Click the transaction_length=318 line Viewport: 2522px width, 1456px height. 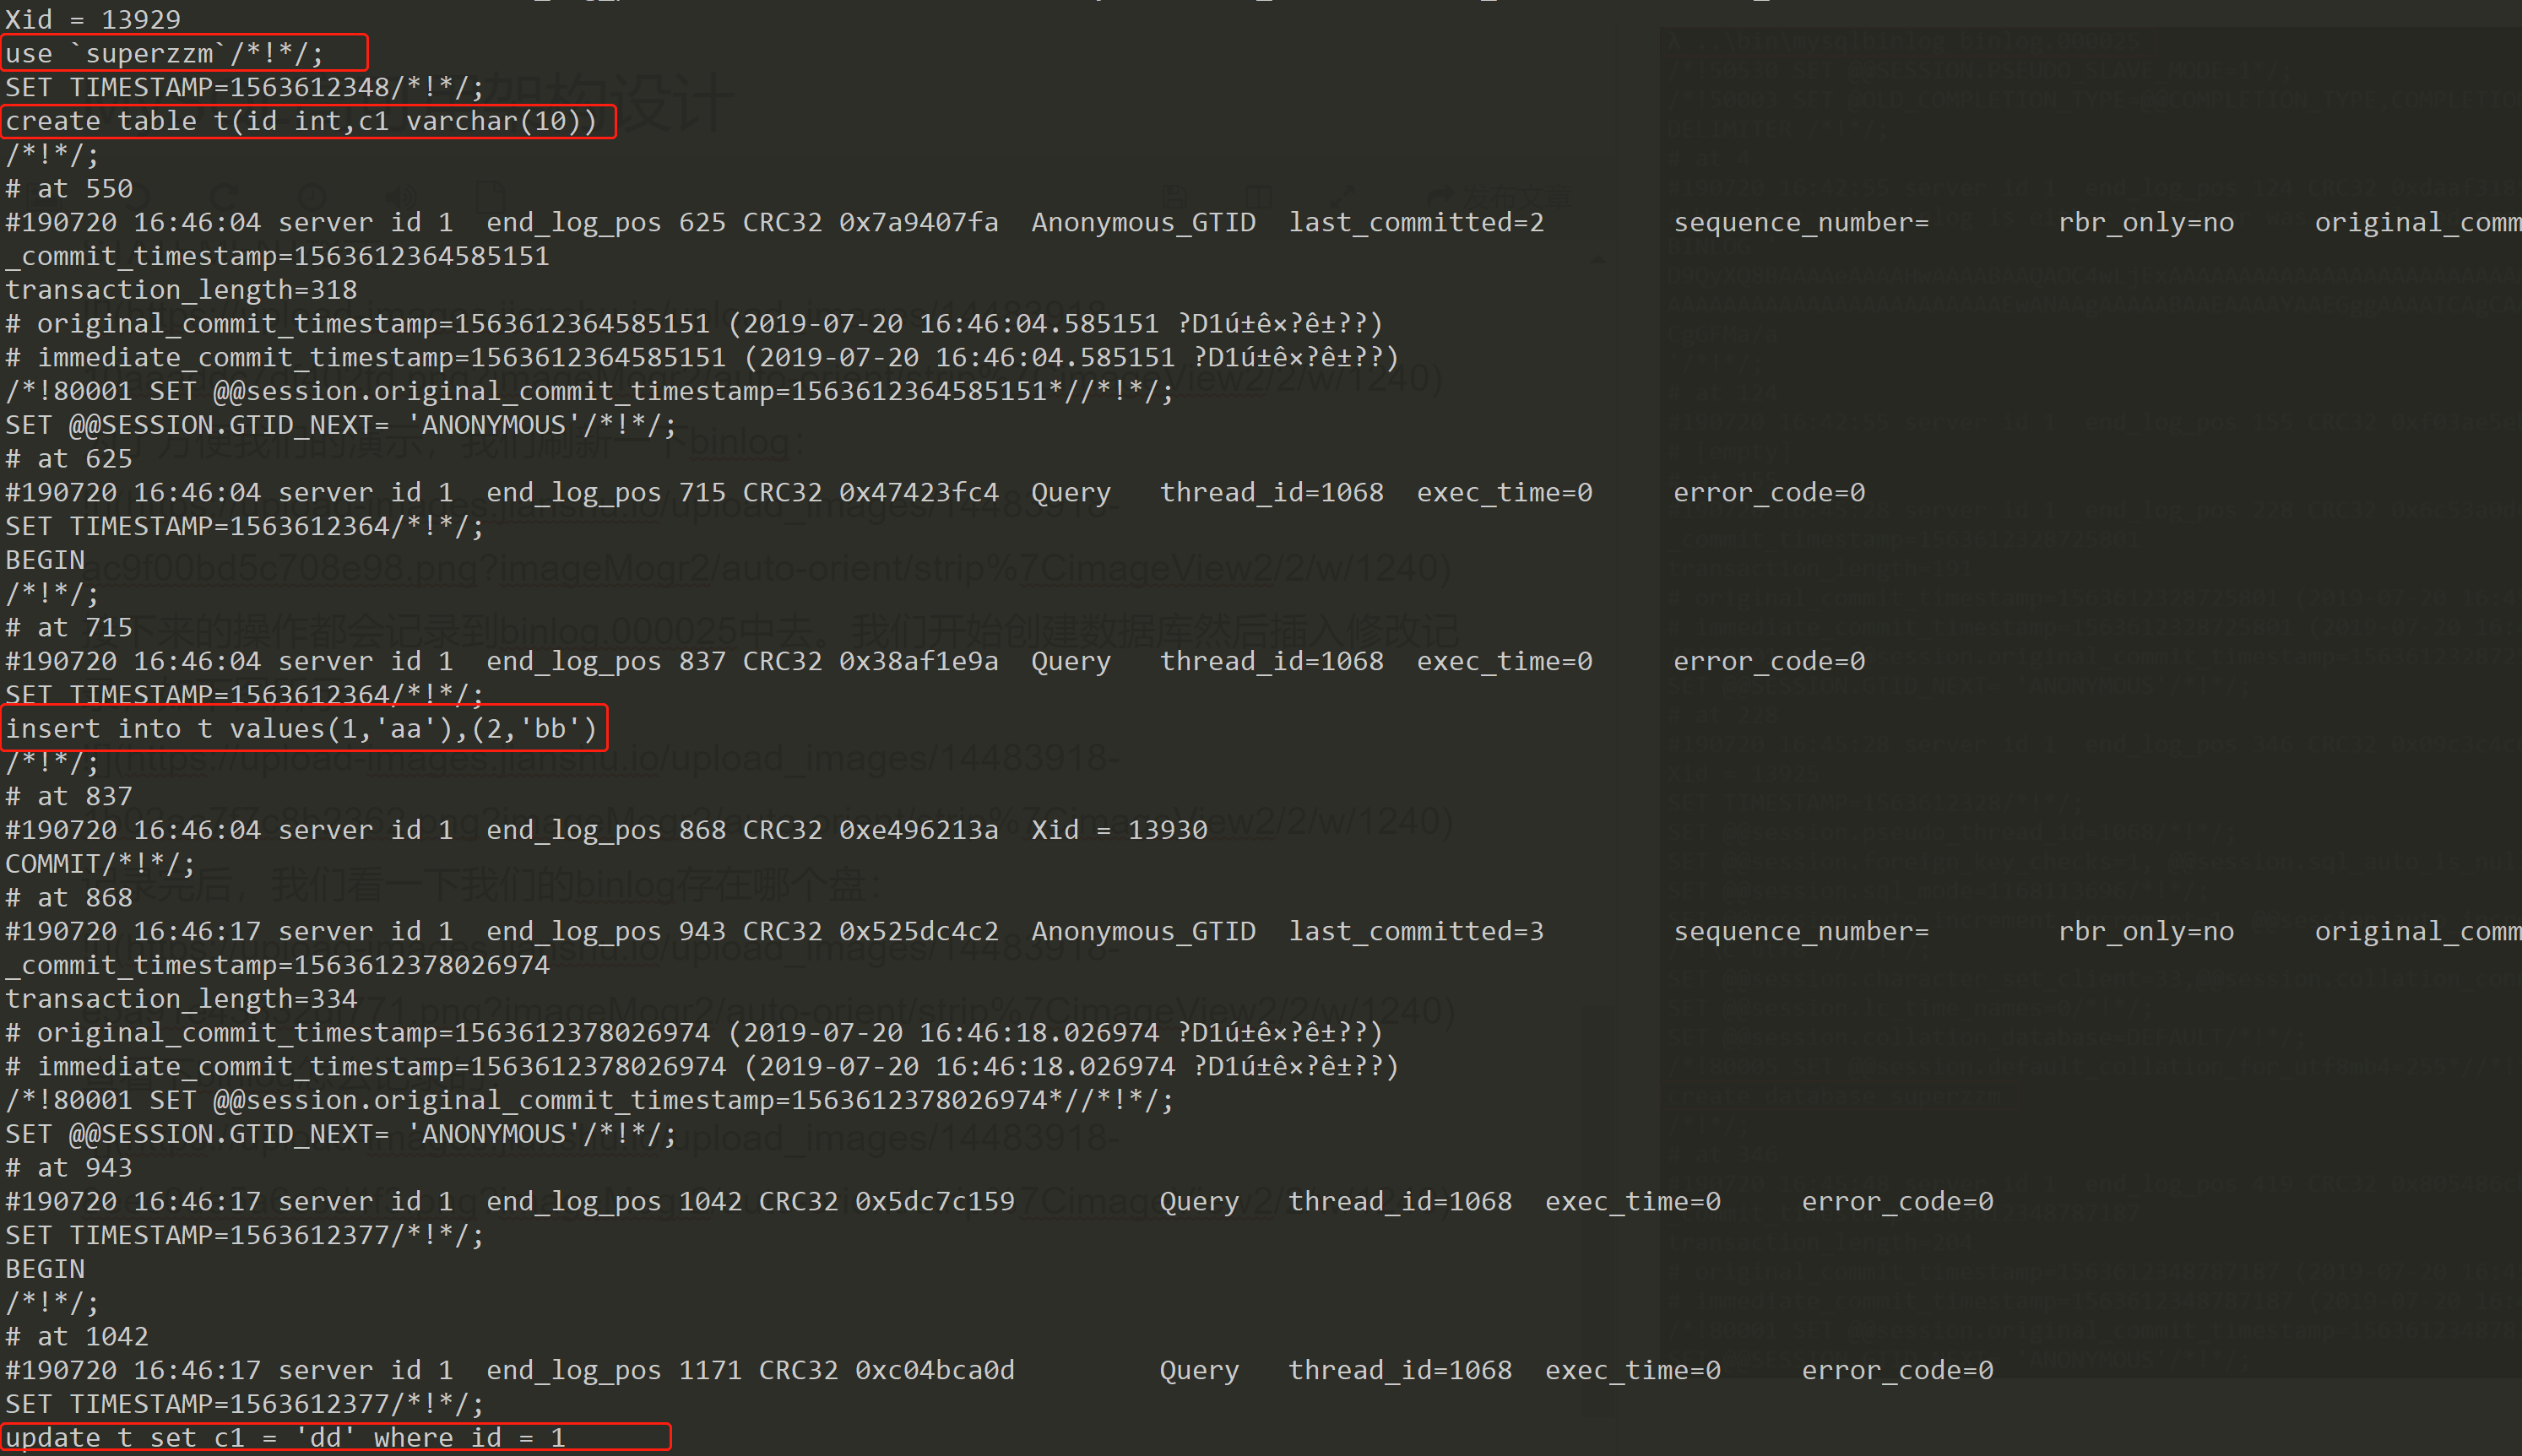click(181, 290)
